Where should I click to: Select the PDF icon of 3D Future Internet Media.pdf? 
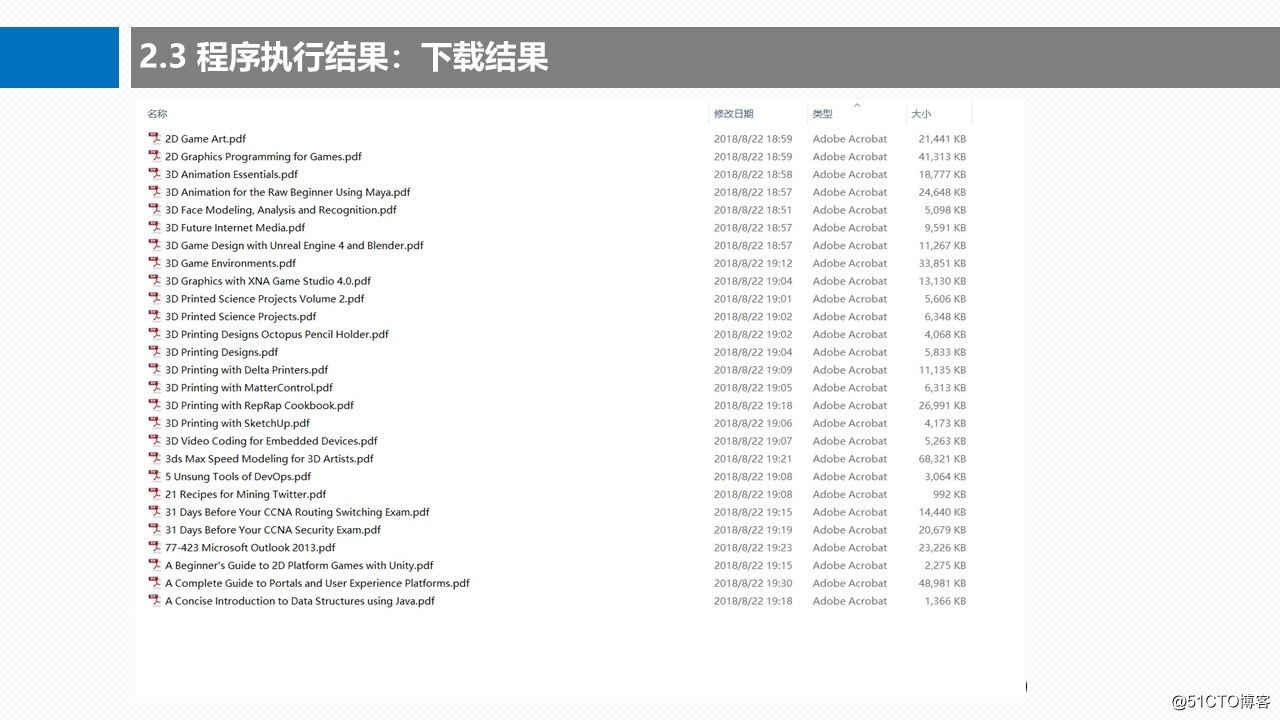155,227
